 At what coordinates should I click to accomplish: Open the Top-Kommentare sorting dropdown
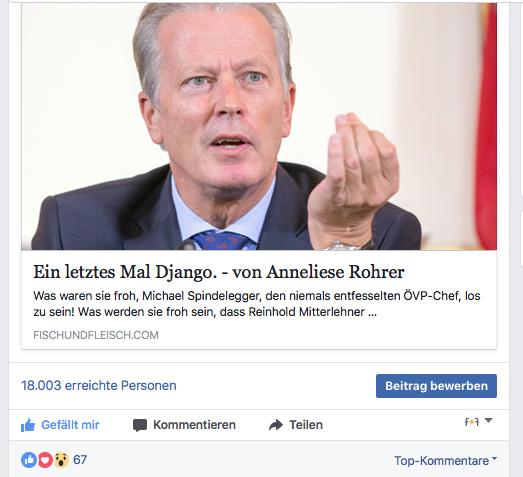point(446,461)
